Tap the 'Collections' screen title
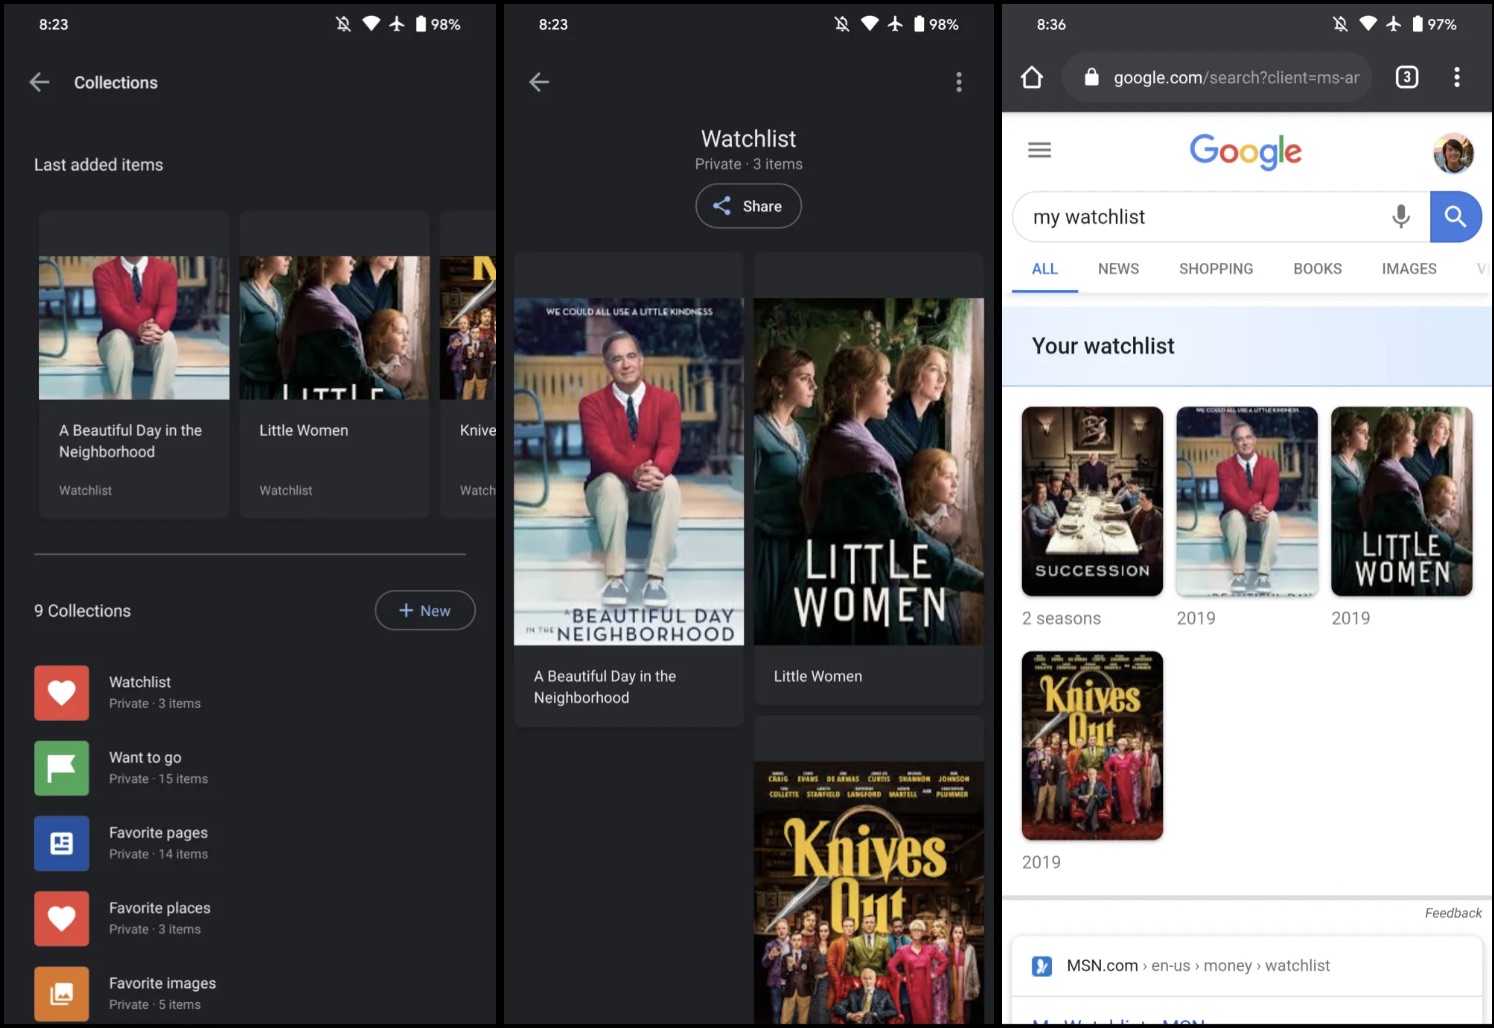1494x1028 pixels. 116,83
